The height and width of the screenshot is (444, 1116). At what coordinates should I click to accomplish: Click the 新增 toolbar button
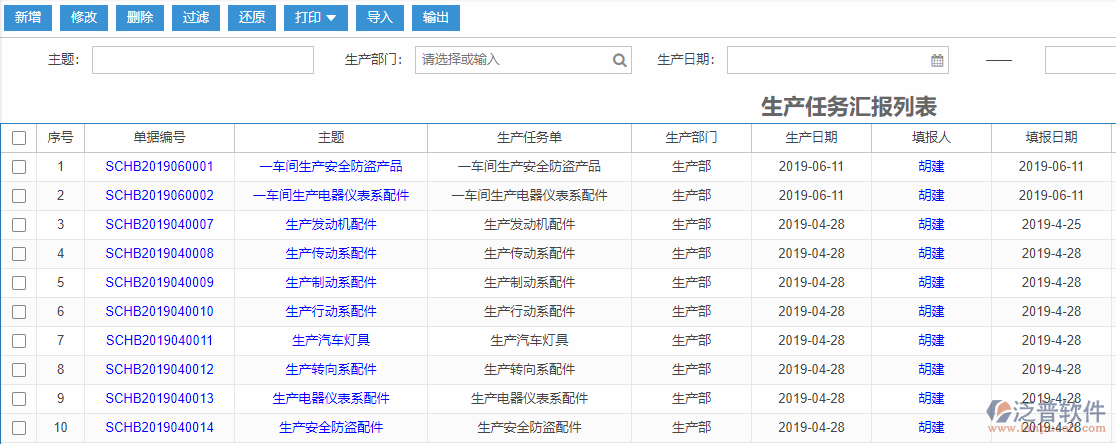[27, 17]
